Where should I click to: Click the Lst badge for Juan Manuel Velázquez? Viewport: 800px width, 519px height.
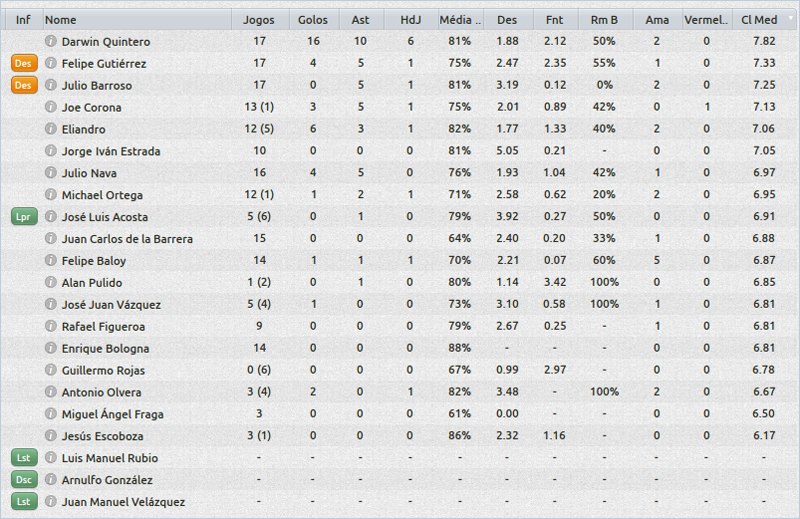(x=23, y=502)
